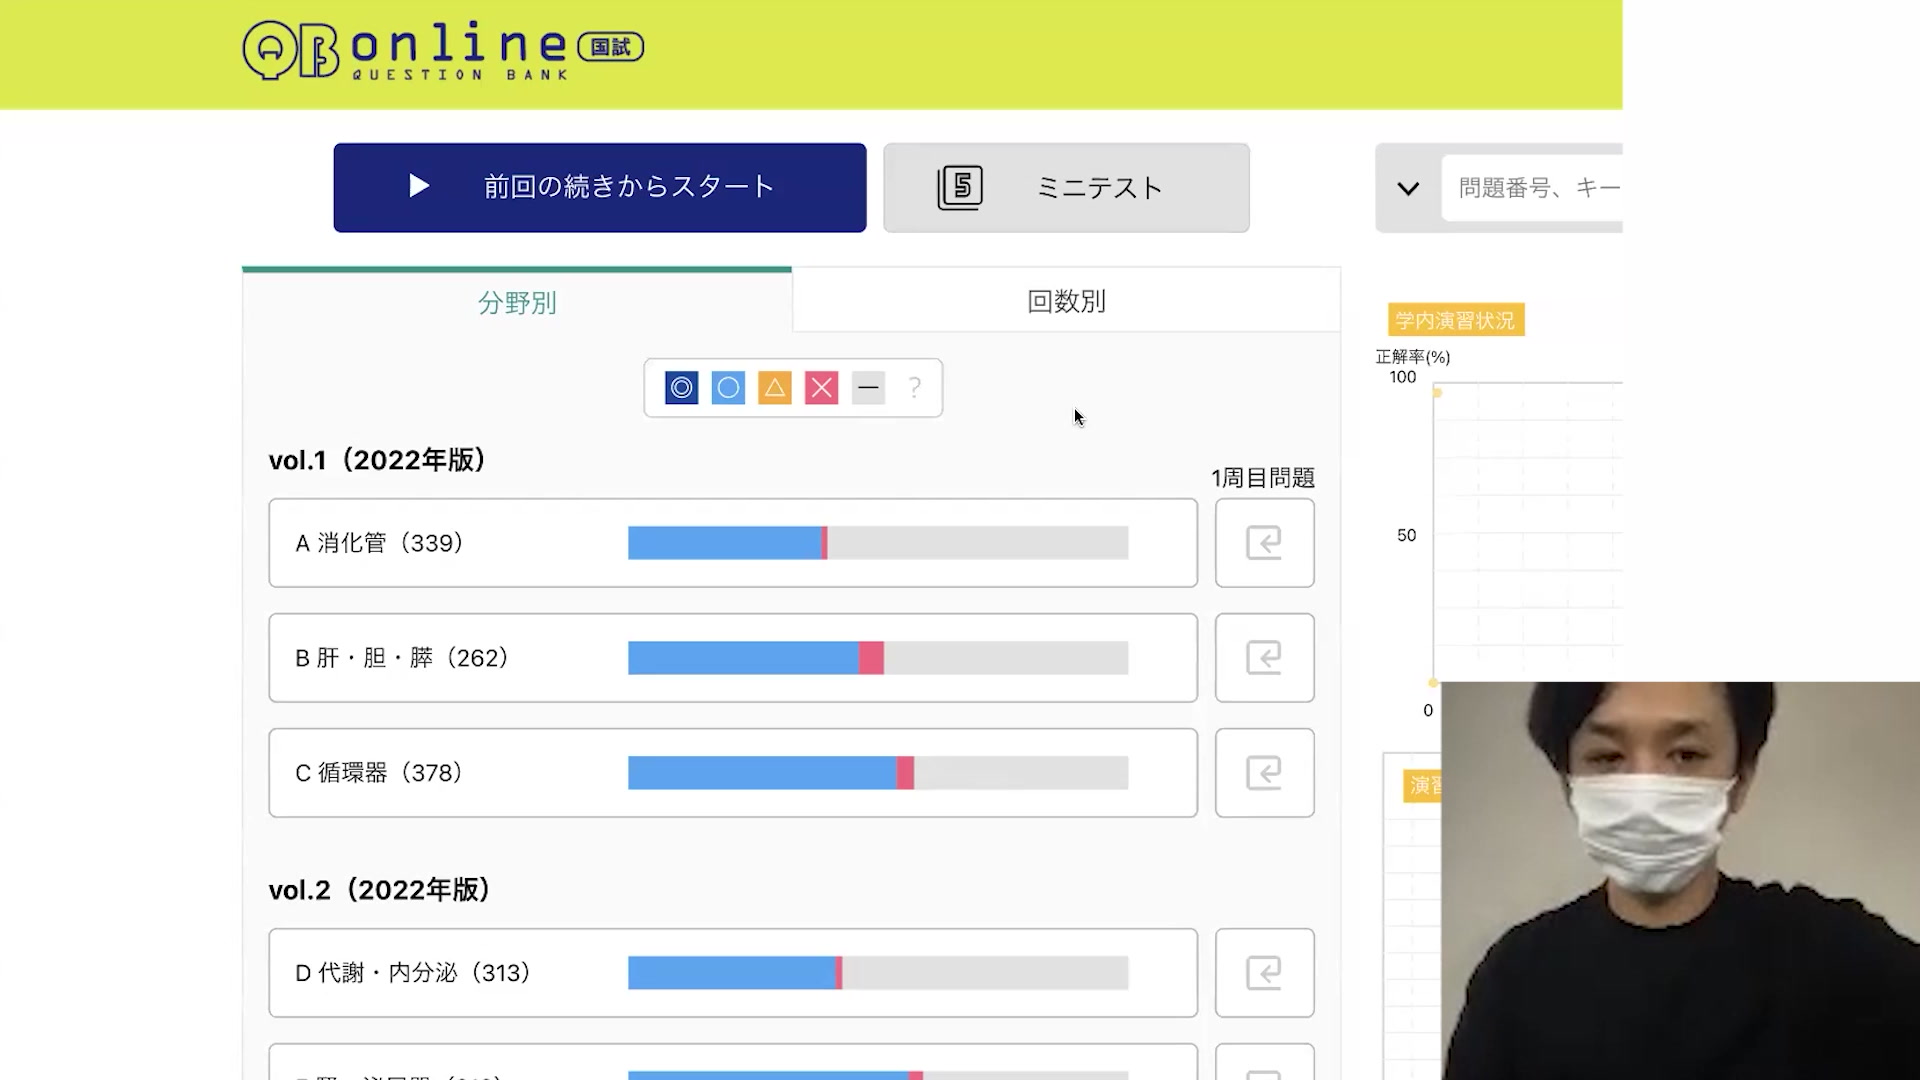Viewport: 1920px width, 1080px height.
Task: Toggle the pink X result filter
Action: point(821,388)
